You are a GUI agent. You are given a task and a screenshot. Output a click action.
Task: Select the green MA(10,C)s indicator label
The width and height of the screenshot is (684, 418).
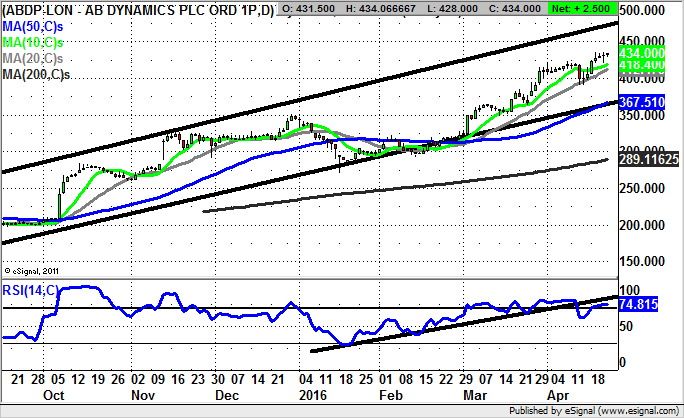[x=37, y=42]
